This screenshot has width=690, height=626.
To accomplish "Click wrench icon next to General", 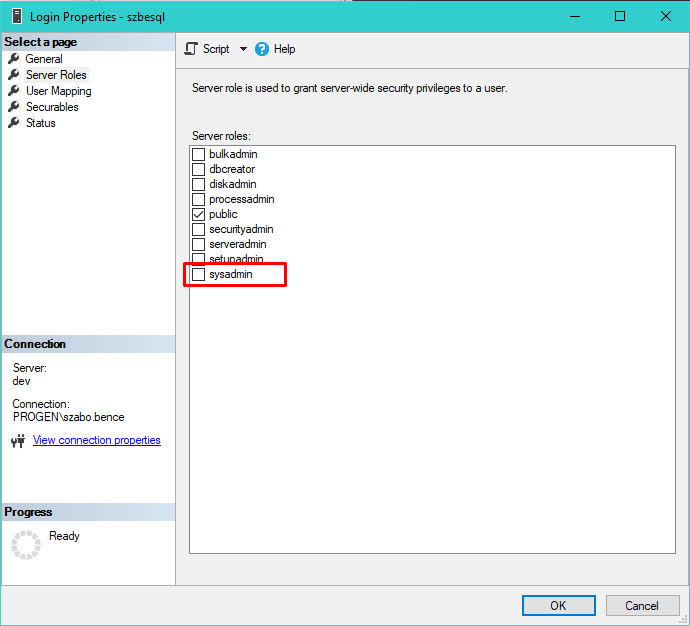I will 14,59.
